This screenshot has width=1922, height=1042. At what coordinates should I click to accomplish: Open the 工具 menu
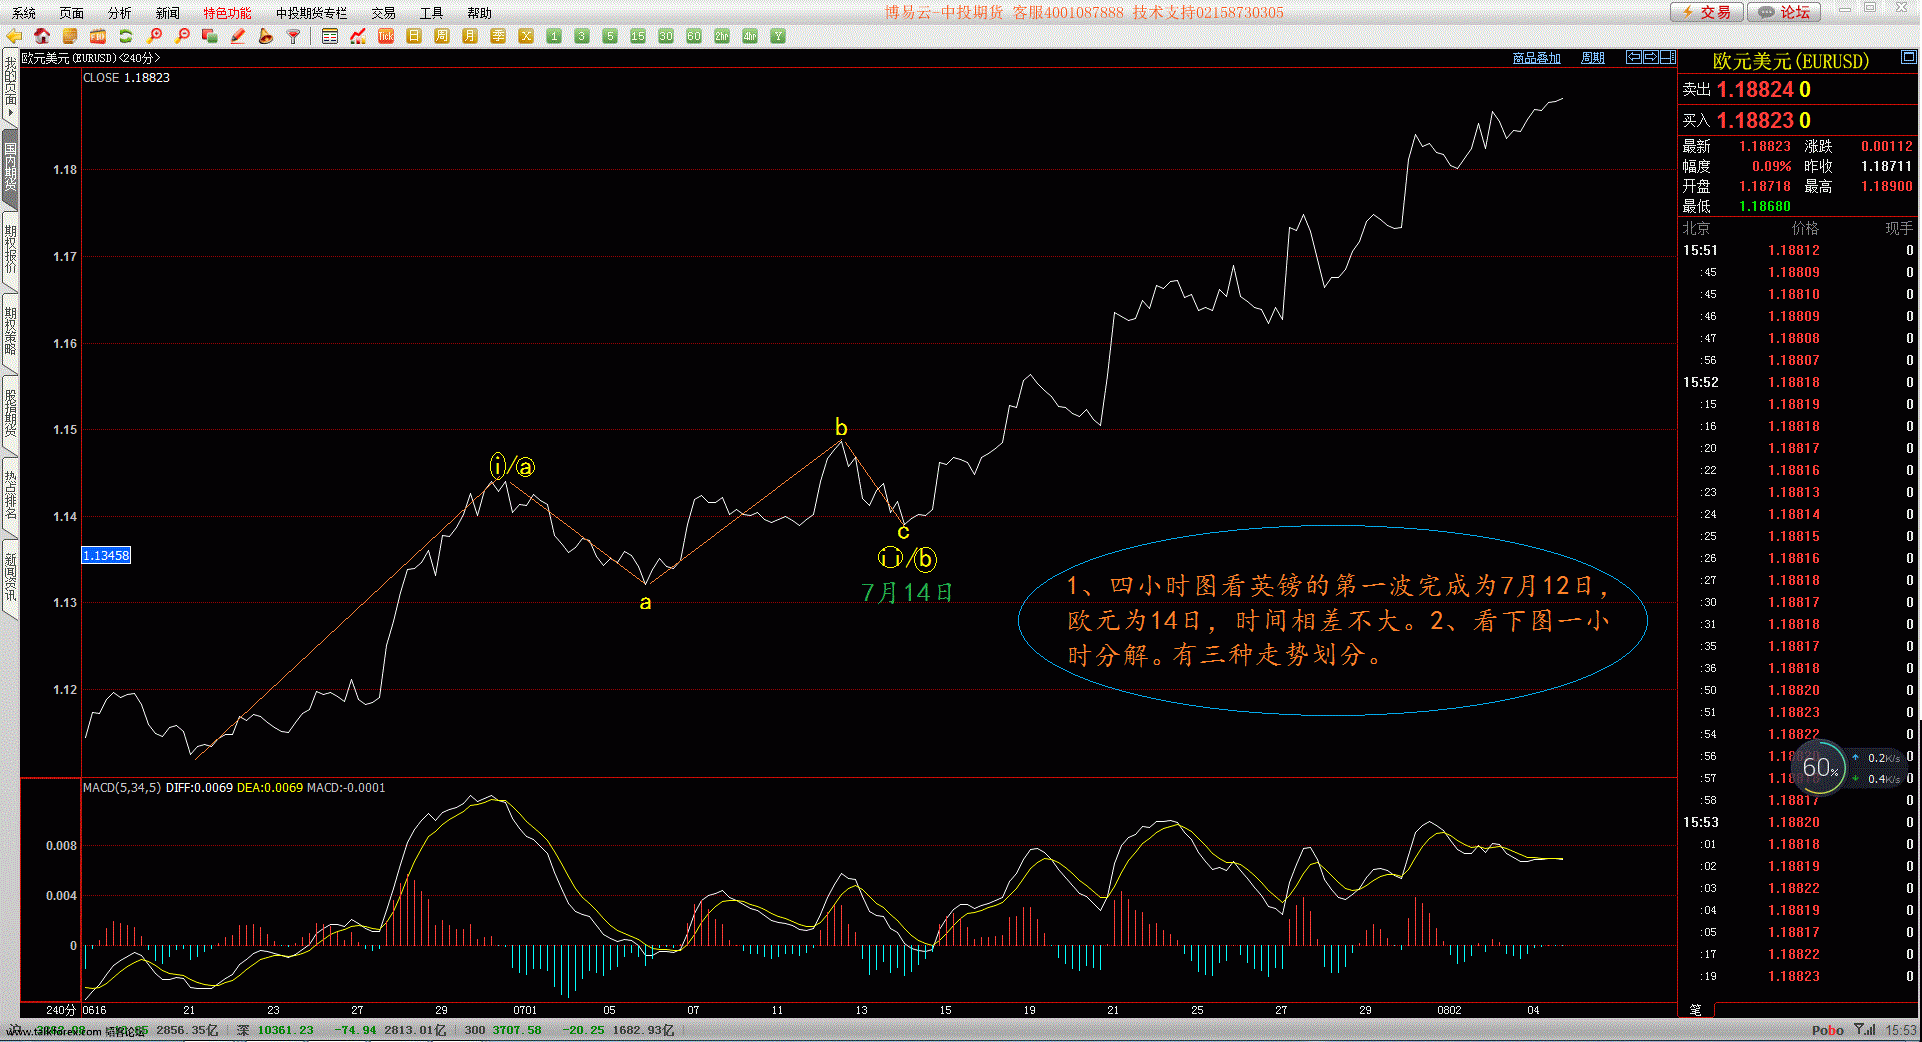[432, 13]
